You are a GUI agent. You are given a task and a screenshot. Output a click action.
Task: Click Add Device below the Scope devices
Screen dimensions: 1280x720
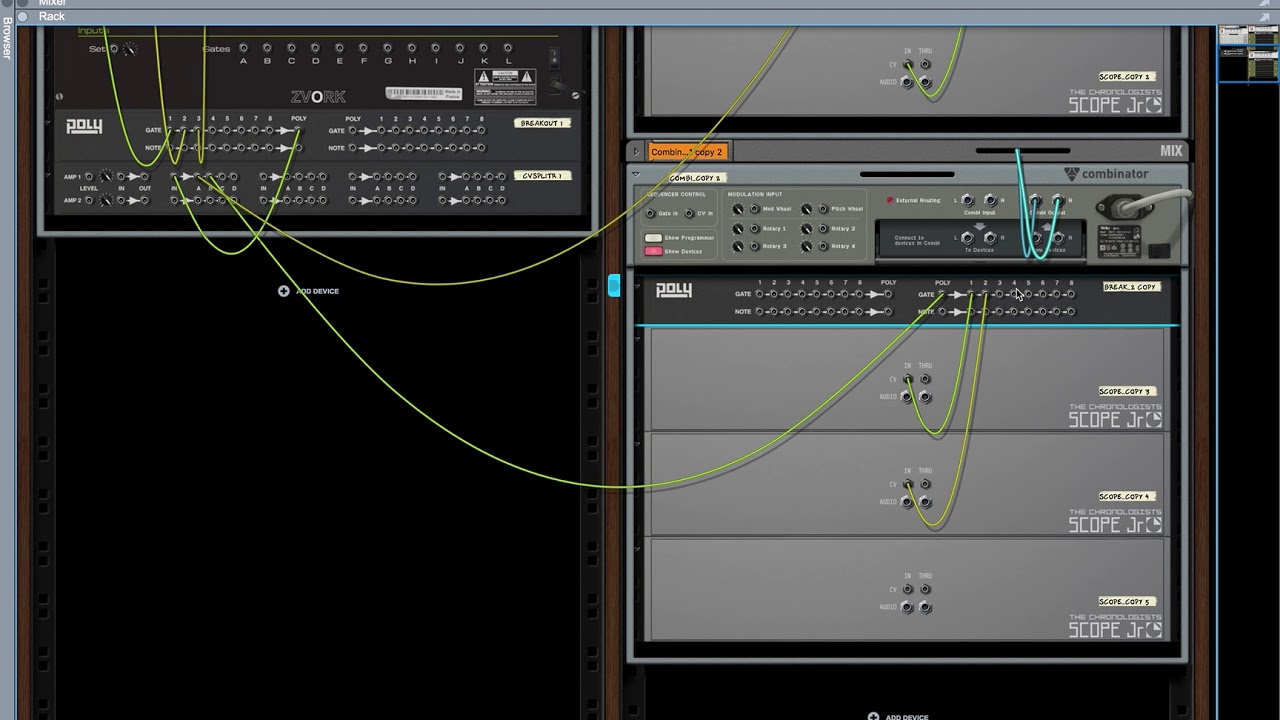pyautogui.click(x=898, y=716)
